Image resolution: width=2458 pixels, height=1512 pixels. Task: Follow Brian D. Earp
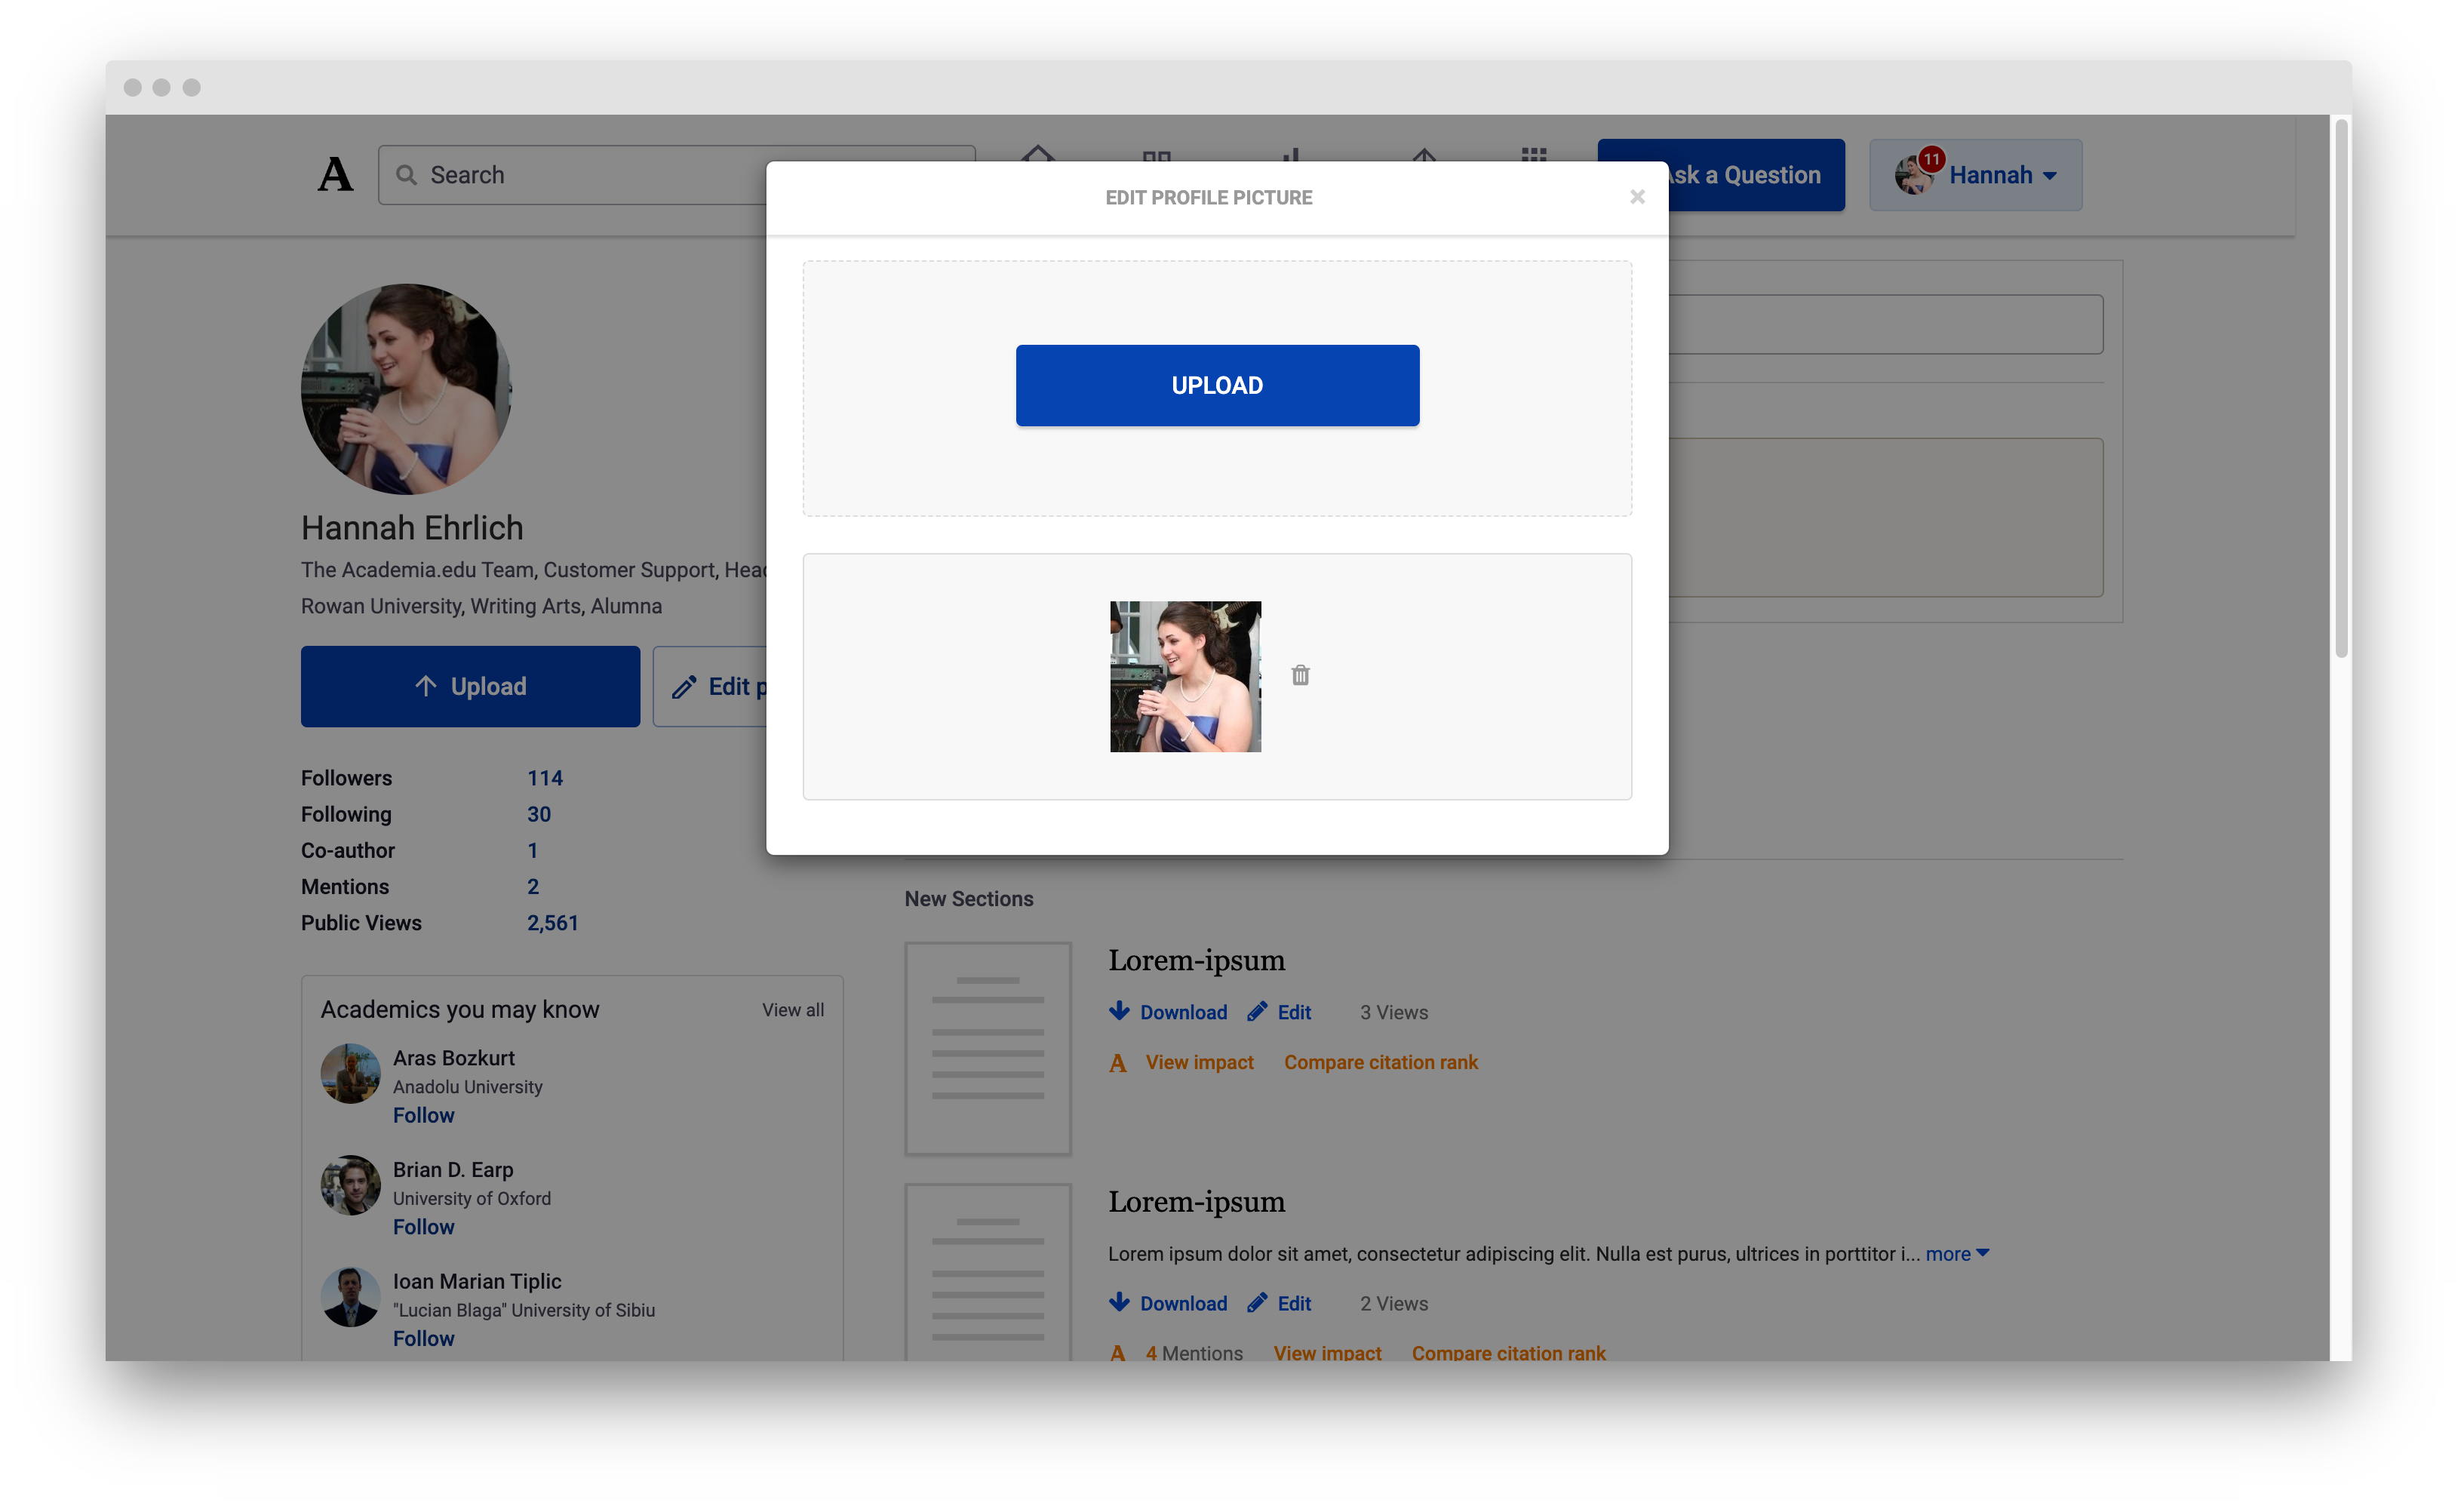tap(423, 1227)
